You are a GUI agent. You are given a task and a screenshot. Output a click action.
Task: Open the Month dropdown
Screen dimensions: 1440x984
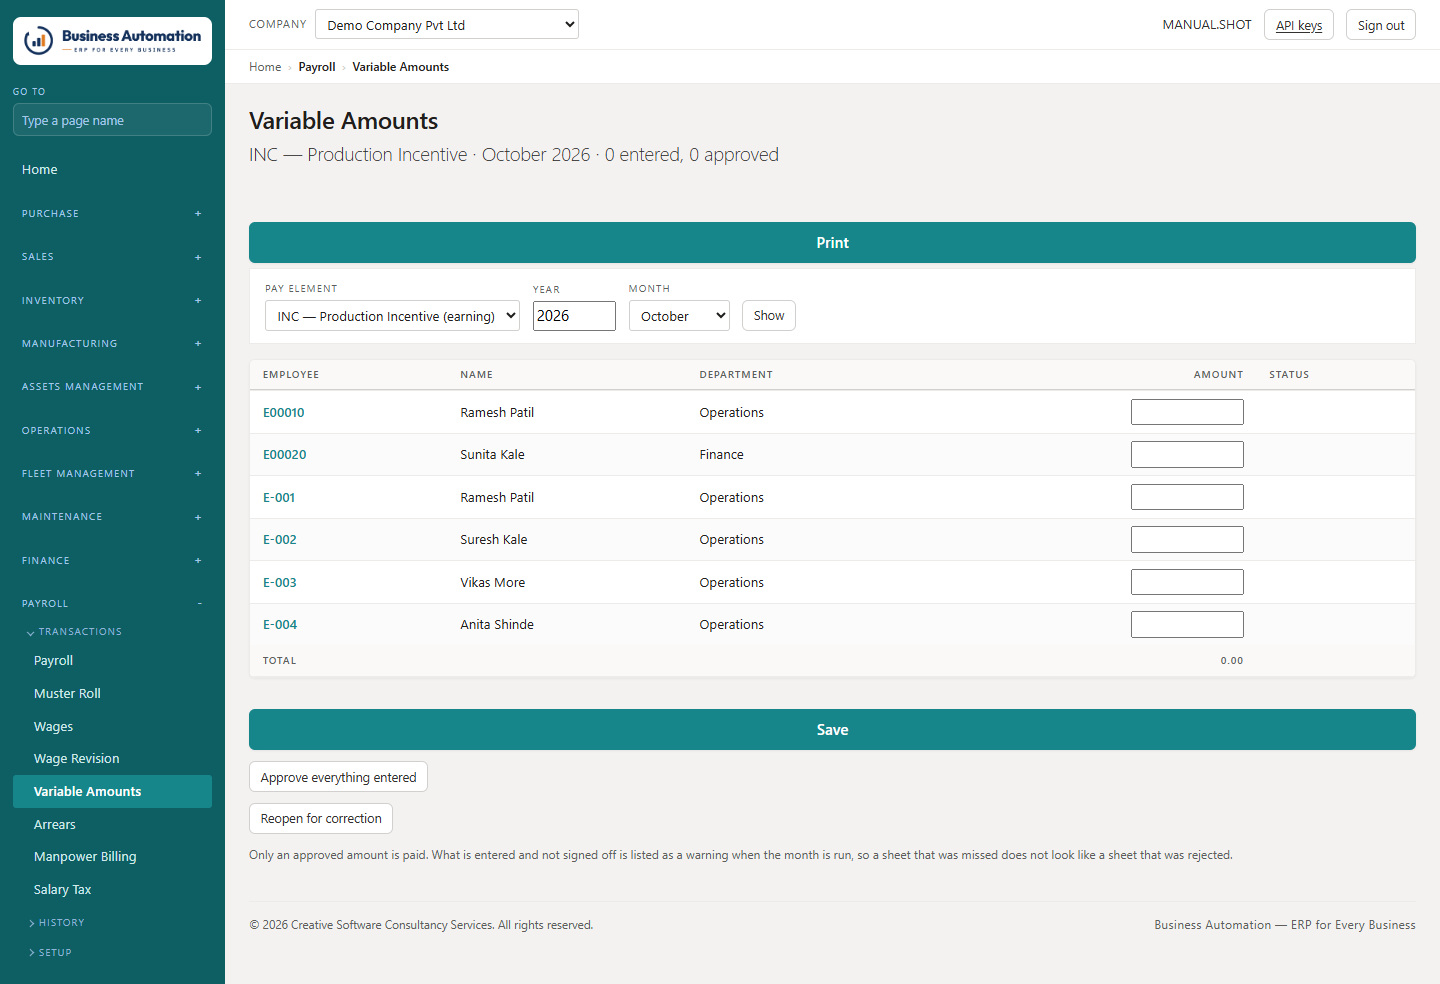click(679, 316)
